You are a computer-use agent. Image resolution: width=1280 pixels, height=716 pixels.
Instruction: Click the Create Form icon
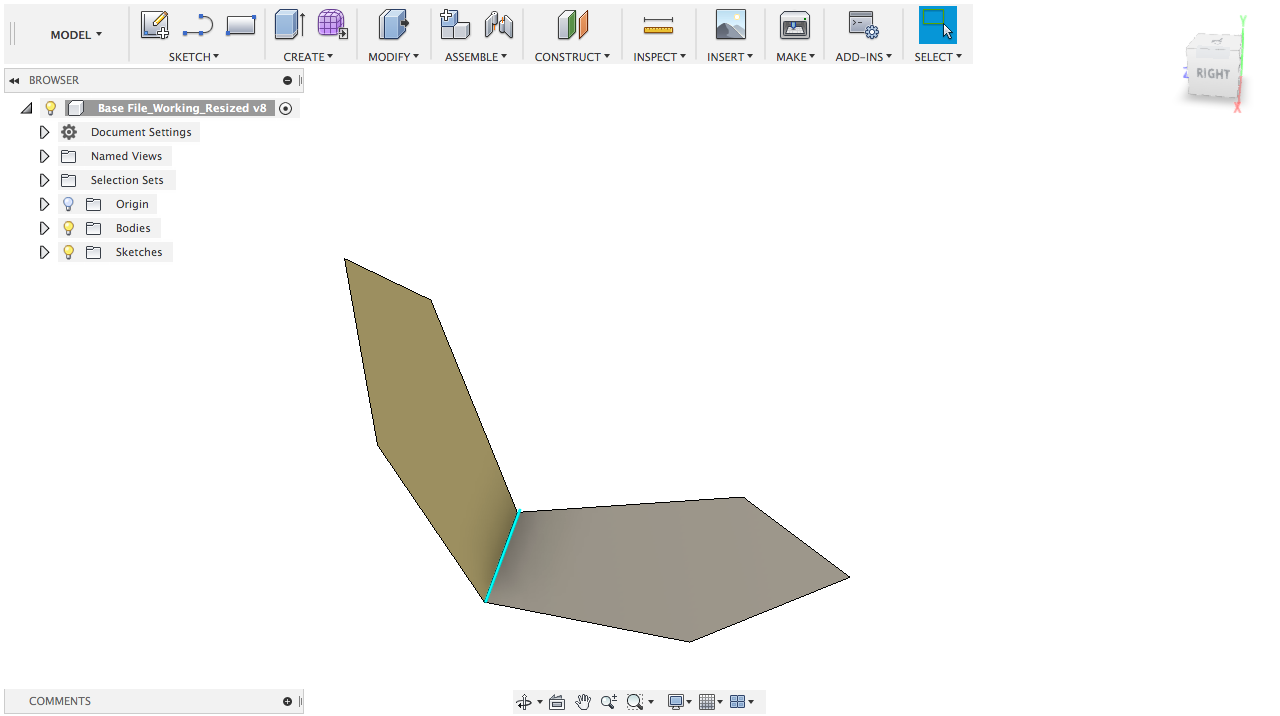333,25
